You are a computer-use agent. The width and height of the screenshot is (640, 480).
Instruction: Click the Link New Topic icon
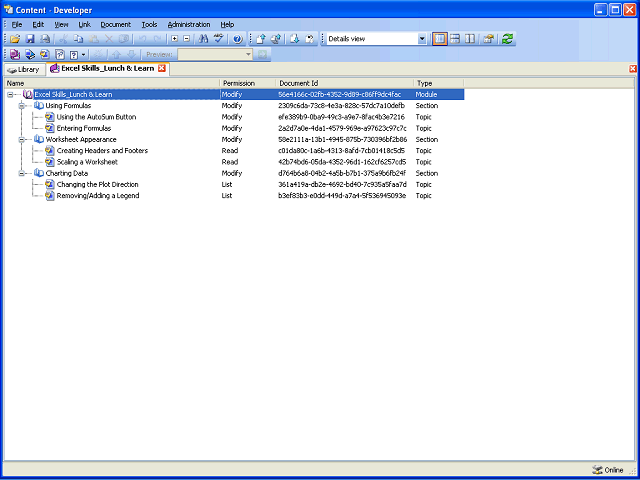pyautogui.click(x=45, y=54)
